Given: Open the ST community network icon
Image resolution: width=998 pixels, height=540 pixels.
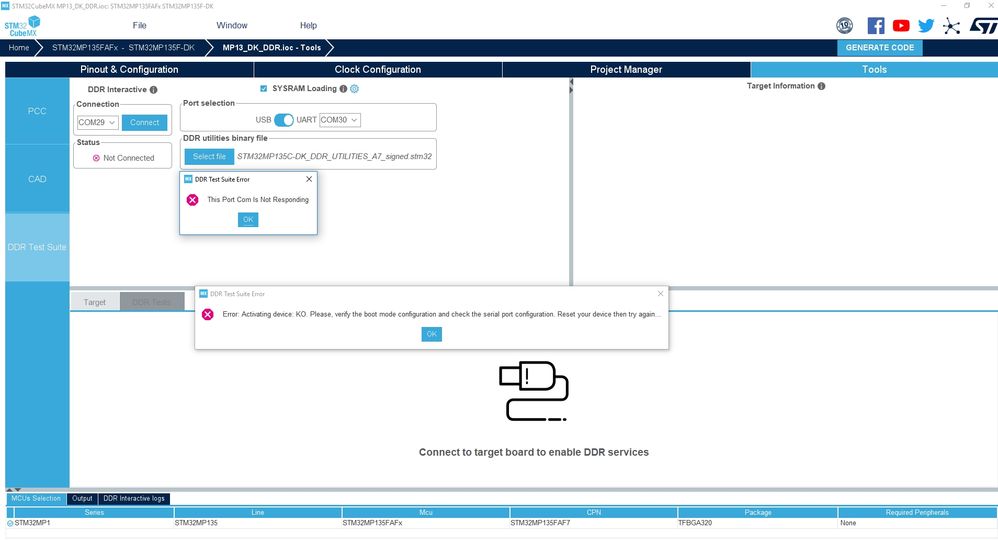Looking at the screenshot, I should click(952, 26).
